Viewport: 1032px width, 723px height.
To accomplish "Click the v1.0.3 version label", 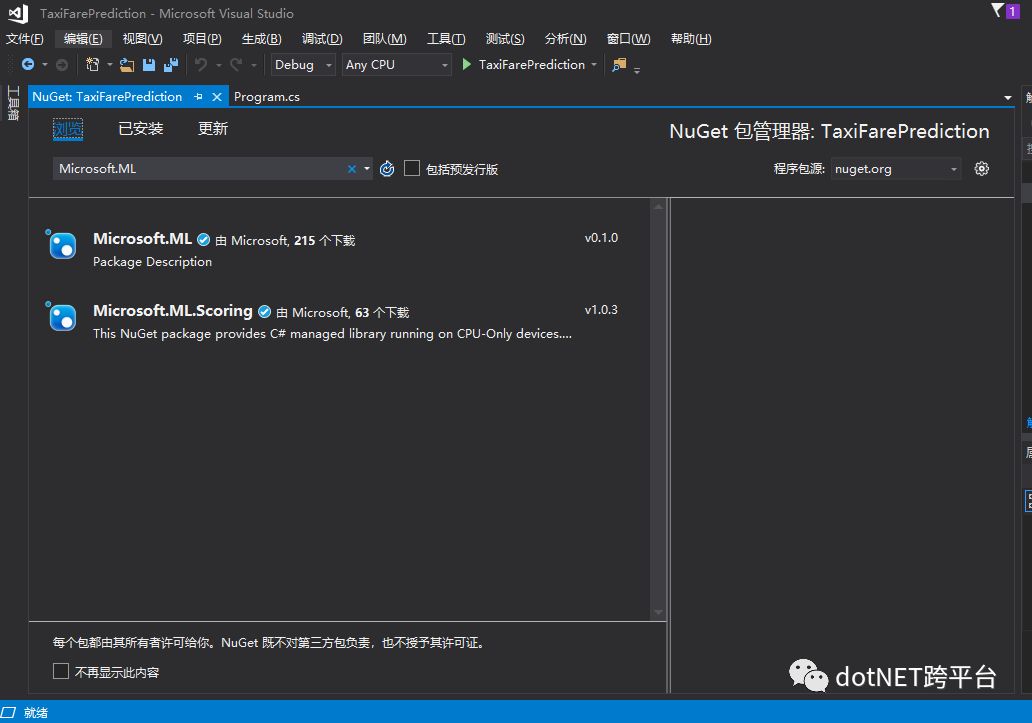I will coord(601,310).
